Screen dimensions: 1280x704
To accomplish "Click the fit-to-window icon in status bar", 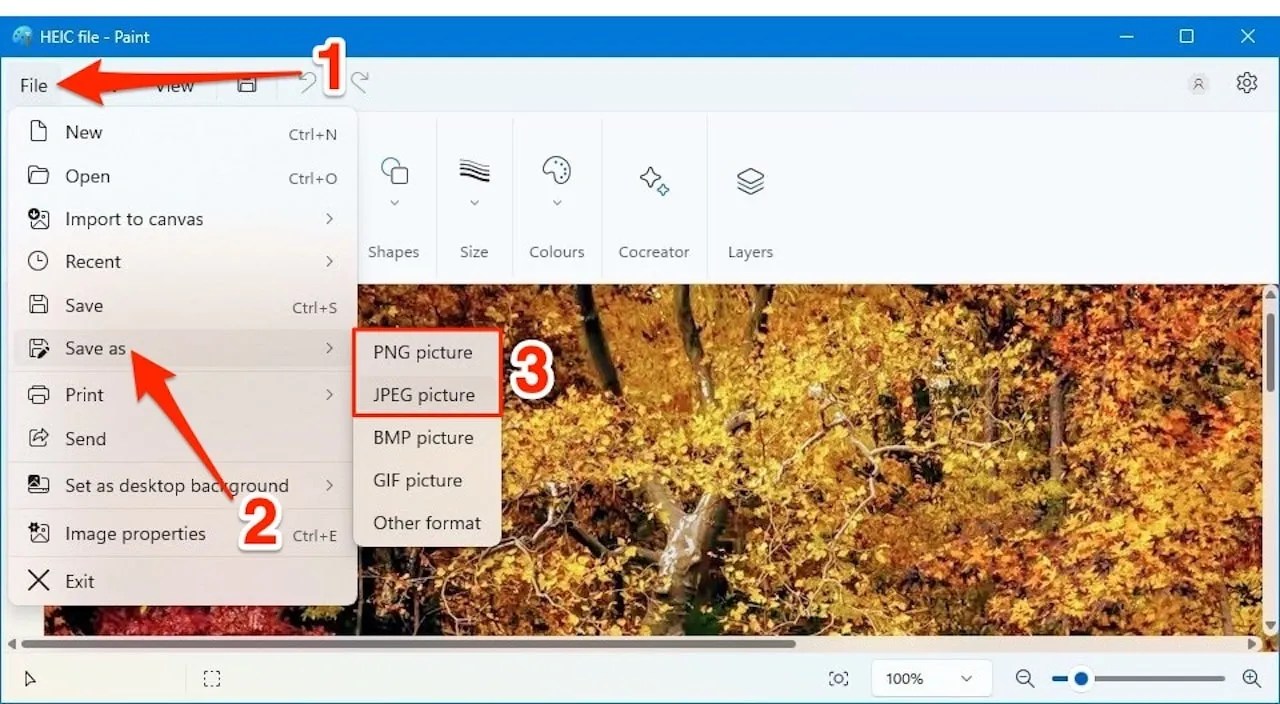I will coord(838,678).
